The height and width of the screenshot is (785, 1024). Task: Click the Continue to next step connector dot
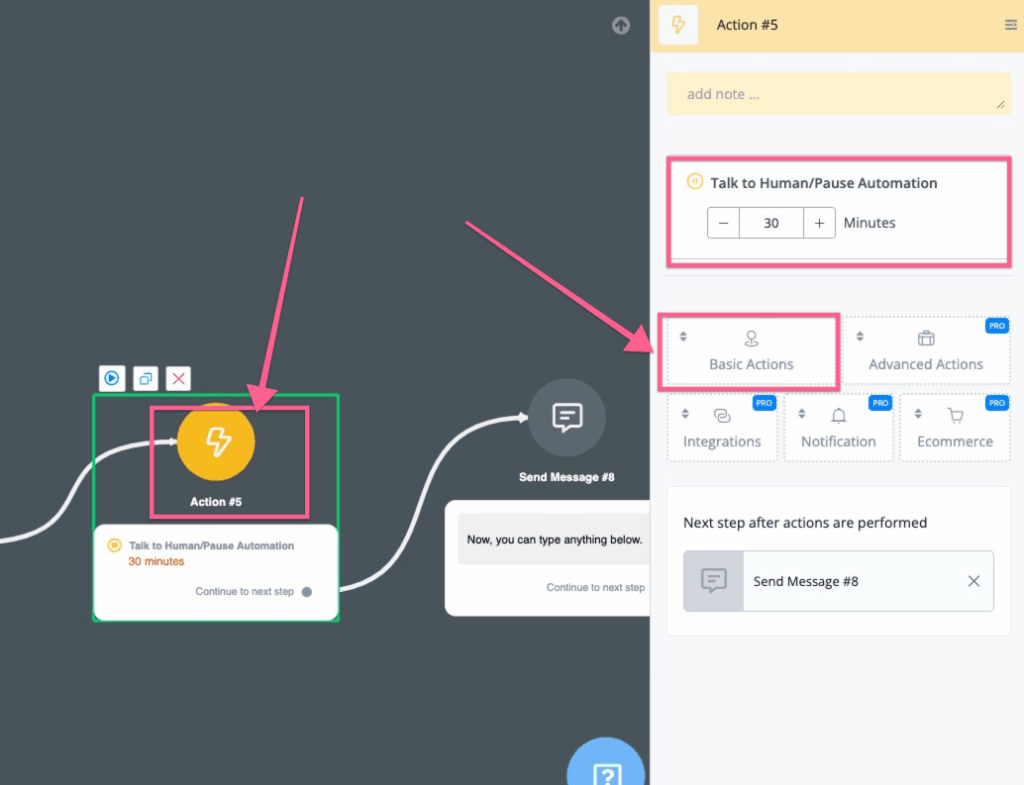point(307,592)
